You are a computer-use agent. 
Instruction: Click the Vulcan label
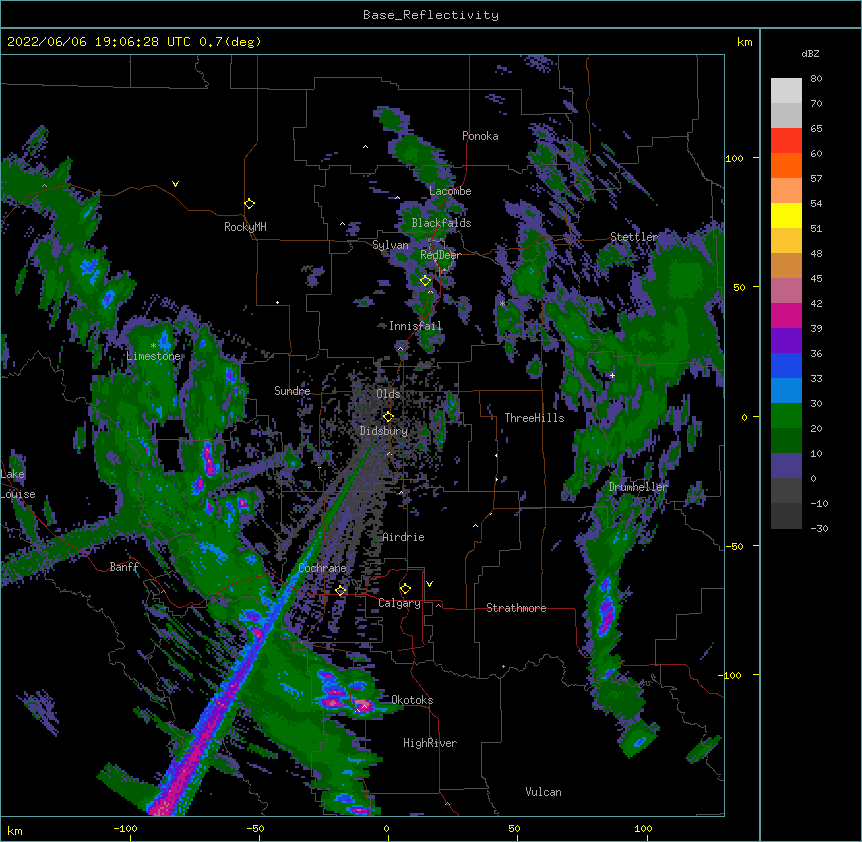tap(544, 792)
